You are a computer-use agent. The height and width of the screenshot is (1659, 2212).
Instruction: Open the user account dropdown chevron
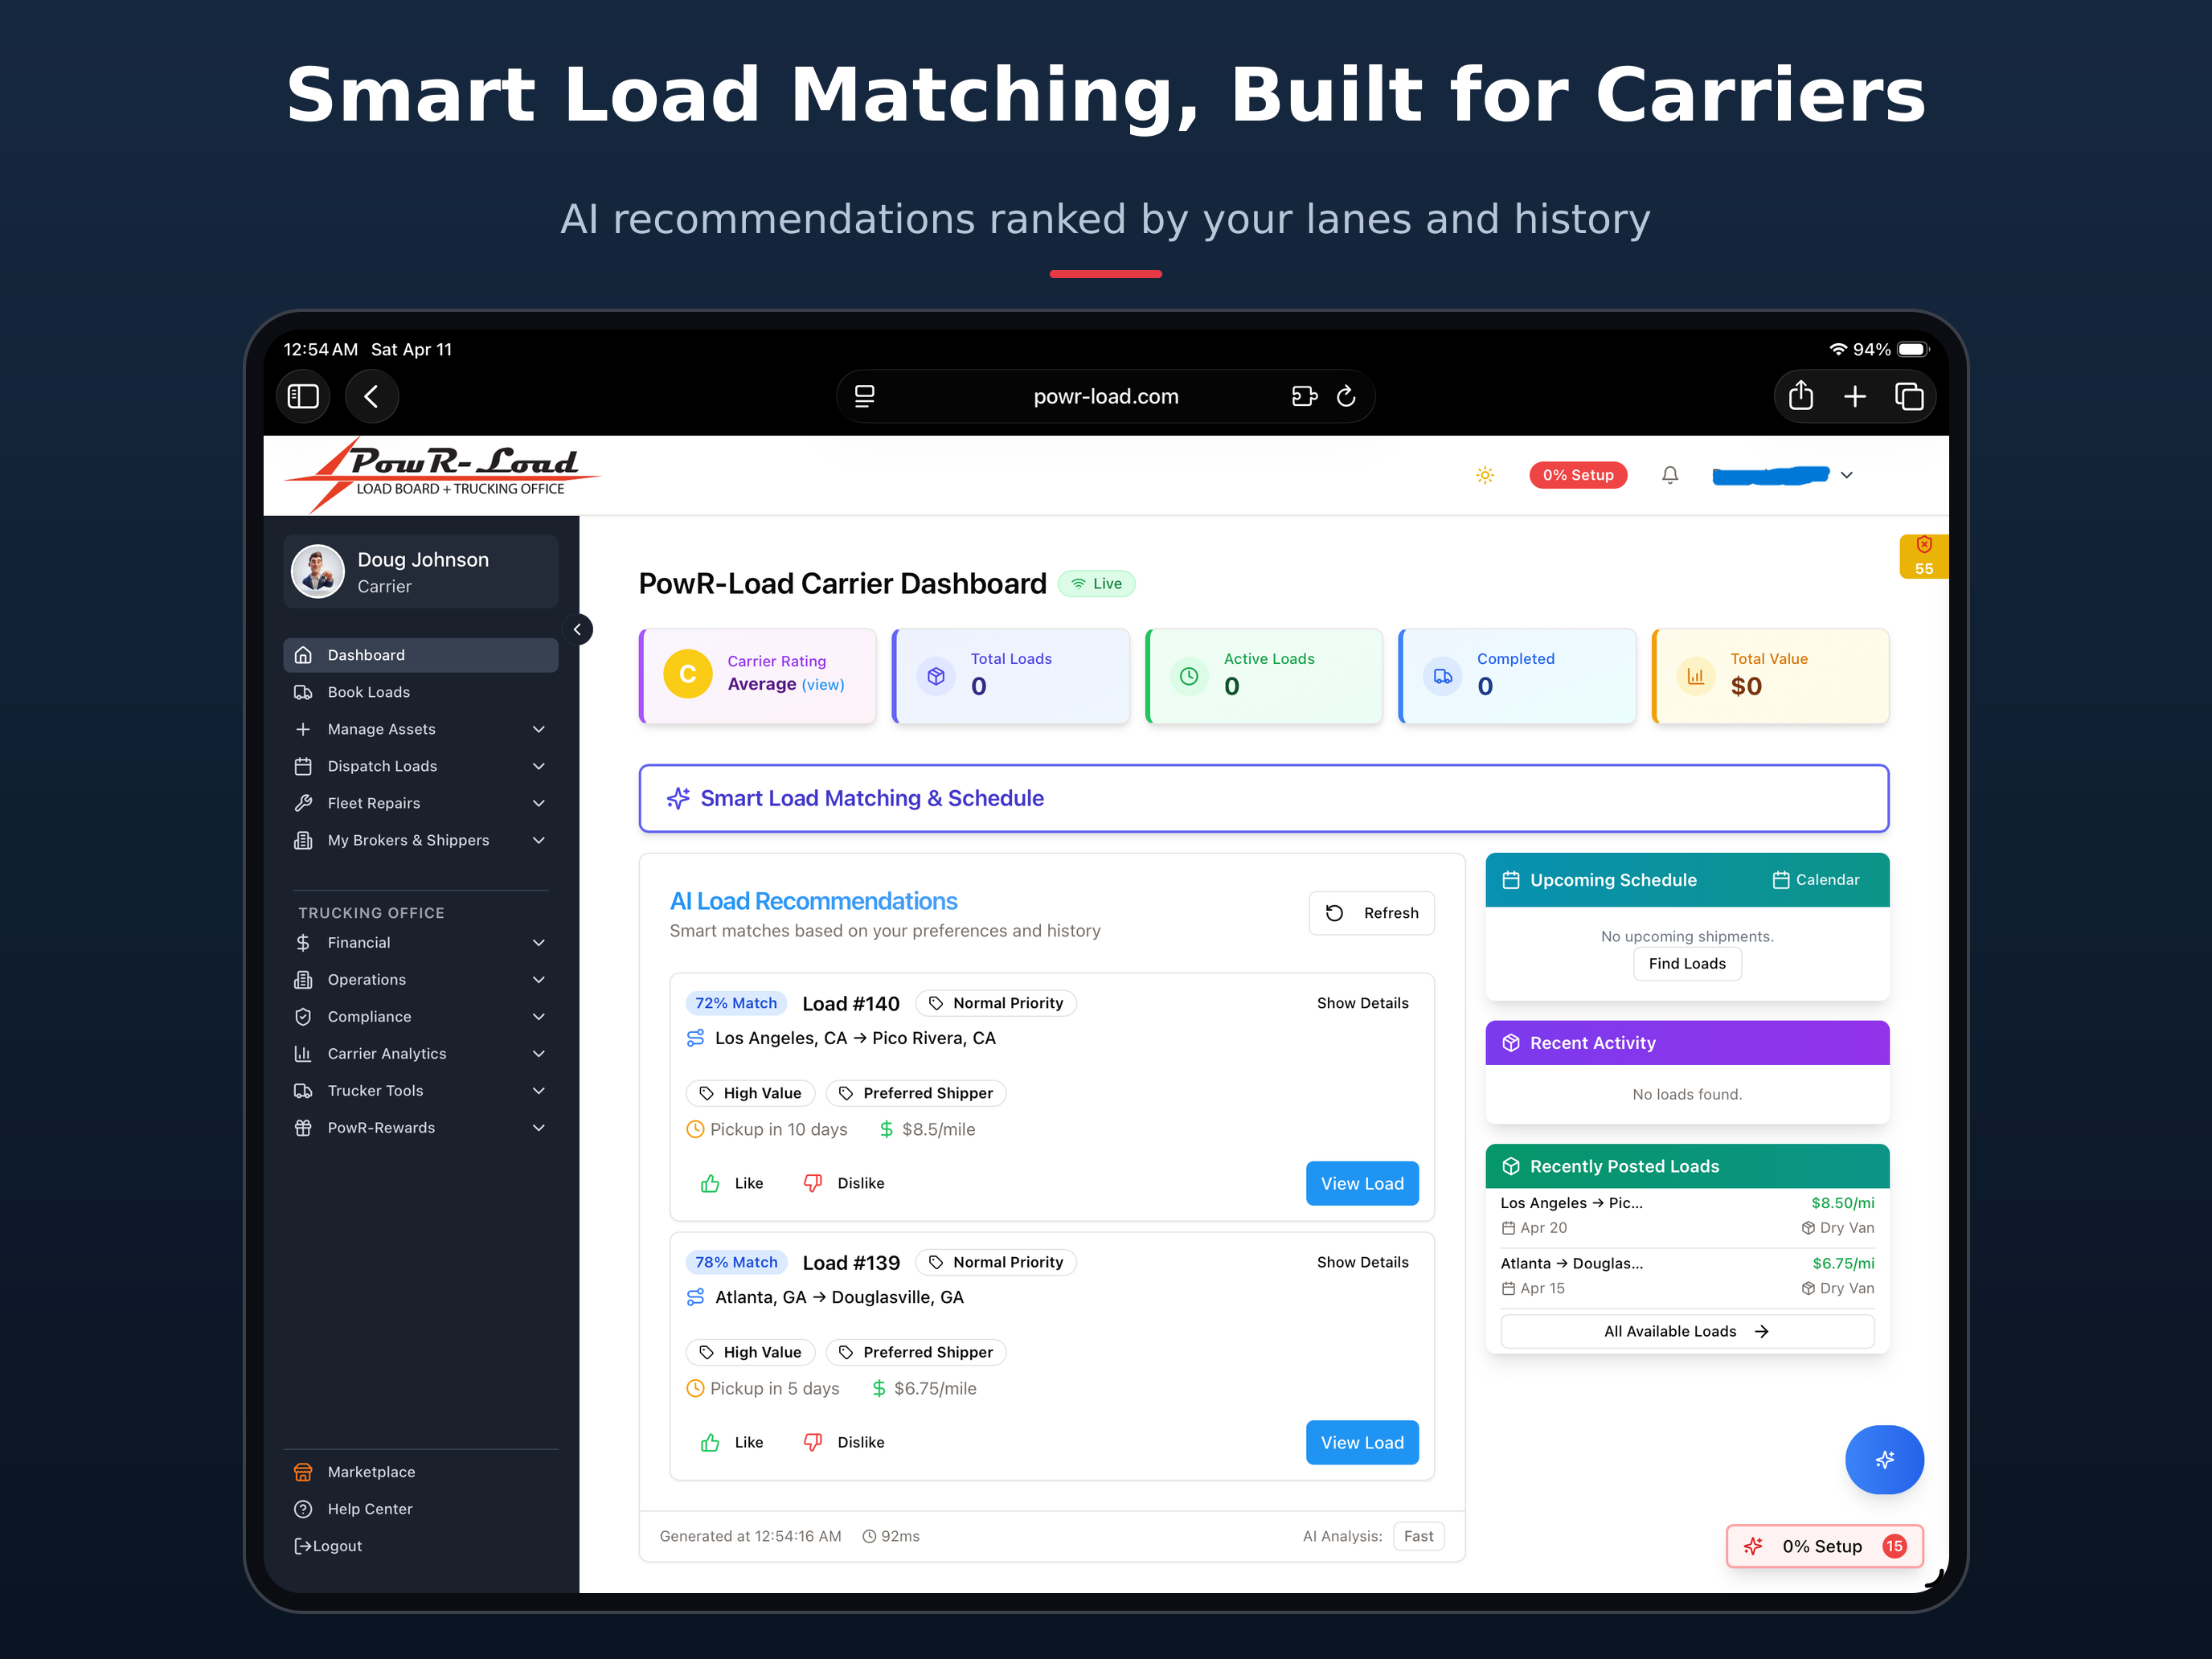point(1847,475)
